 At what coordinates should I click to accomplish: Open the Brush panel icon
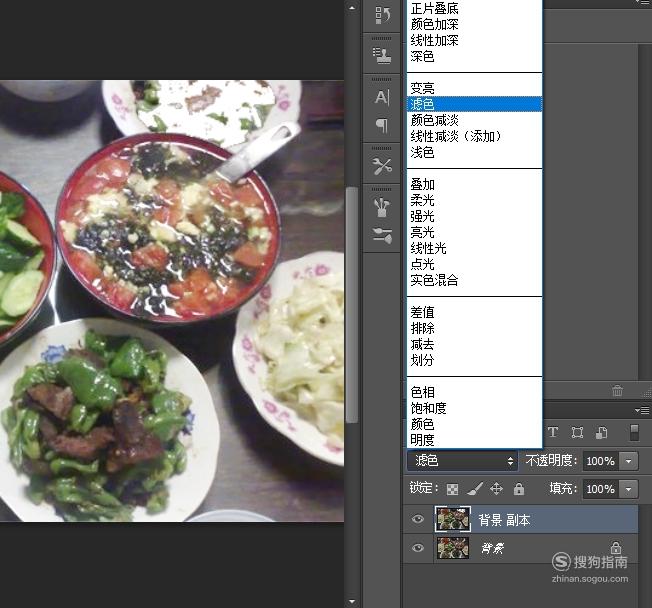[x=382, y=207]
